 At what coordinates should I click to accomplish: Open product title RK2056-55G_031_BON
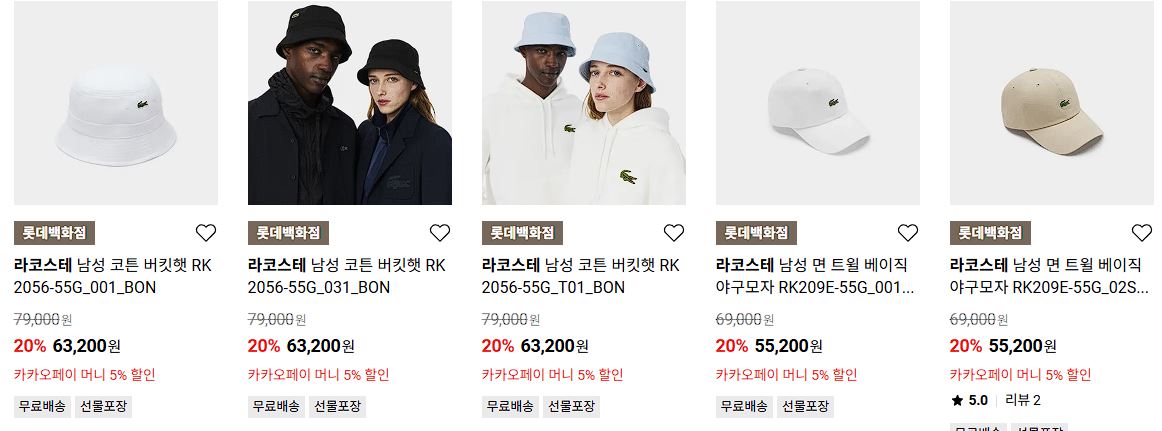pos(347,276)
